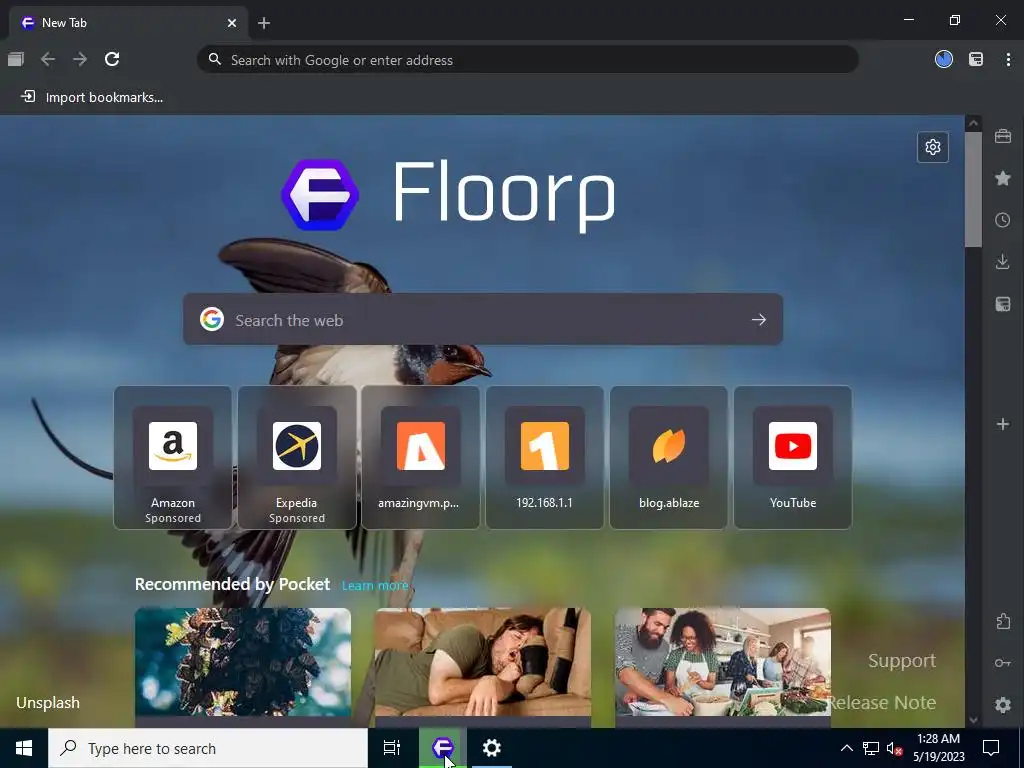
Task: Close the New Tab tab
Action: (x=232, y=23)
